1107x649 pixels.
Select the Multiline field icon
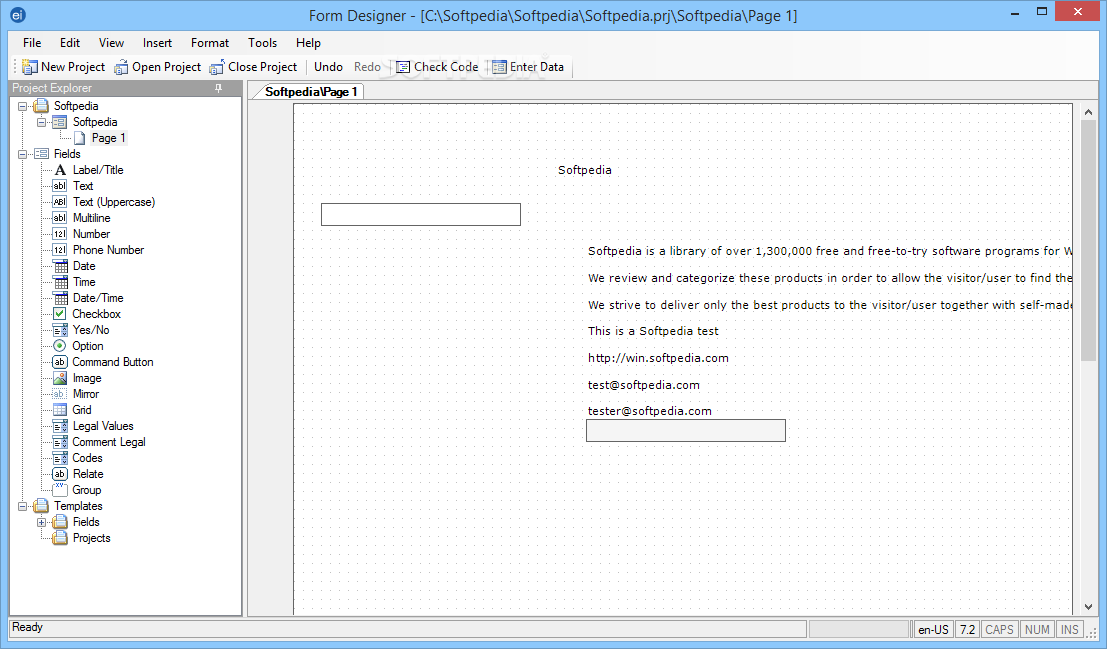pos(60,218)
